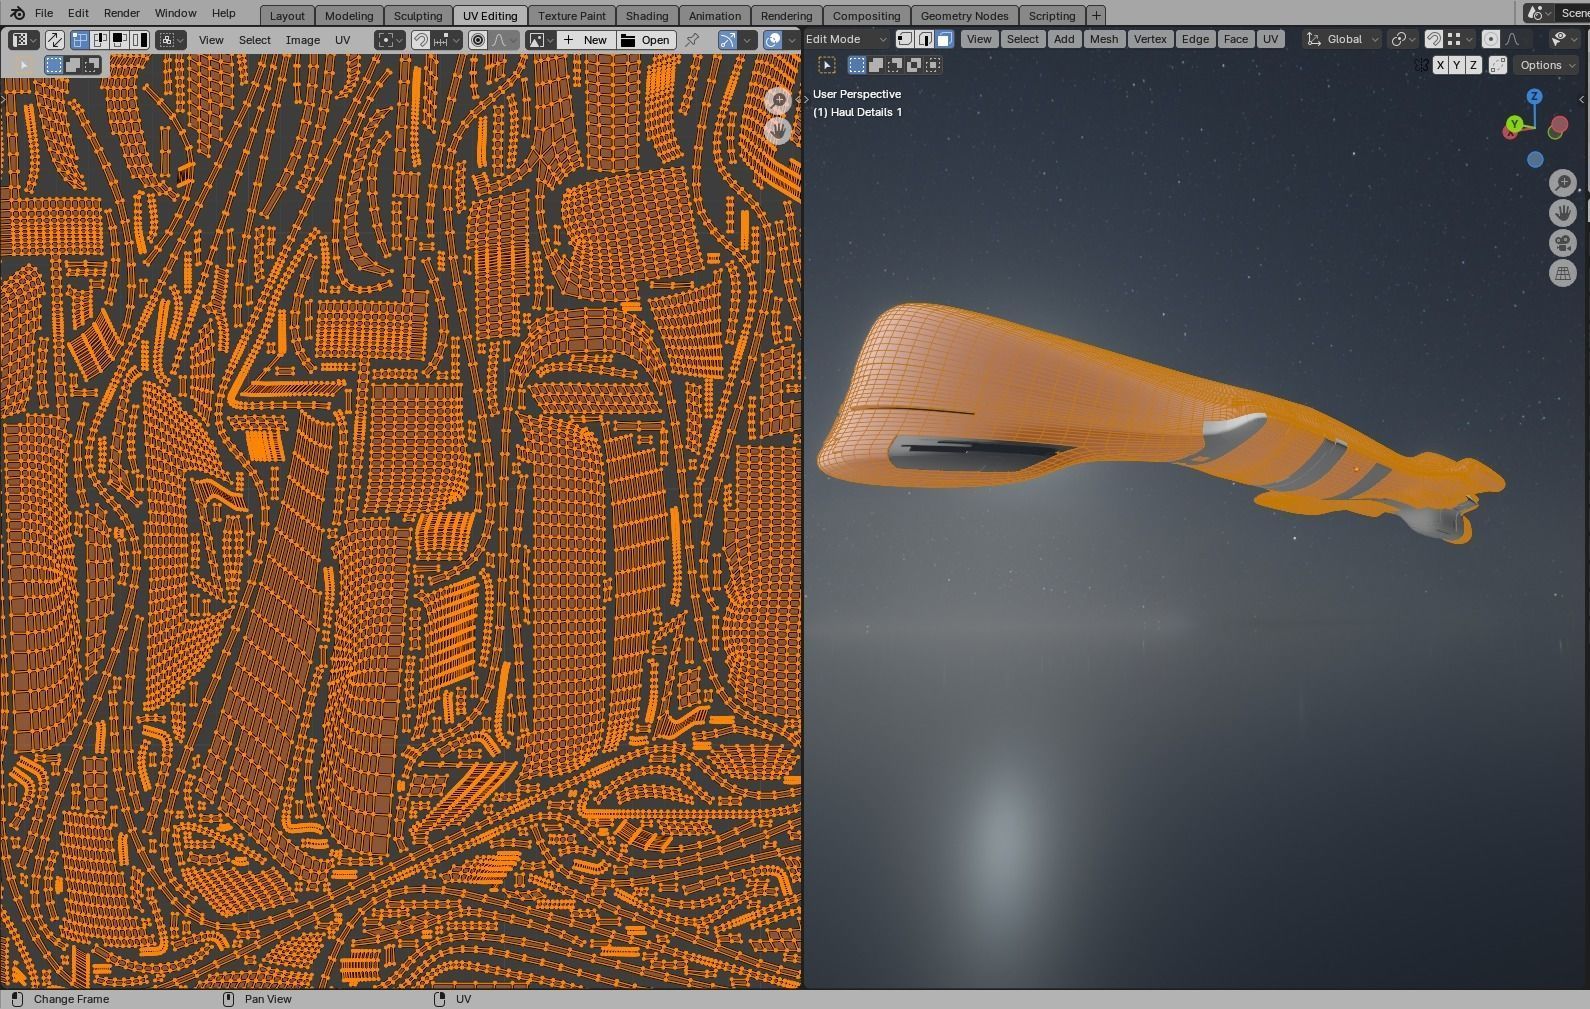This screenshot has height=1009, width=1590.
Task: Open the UV editor Image menu
Action: 303,40
